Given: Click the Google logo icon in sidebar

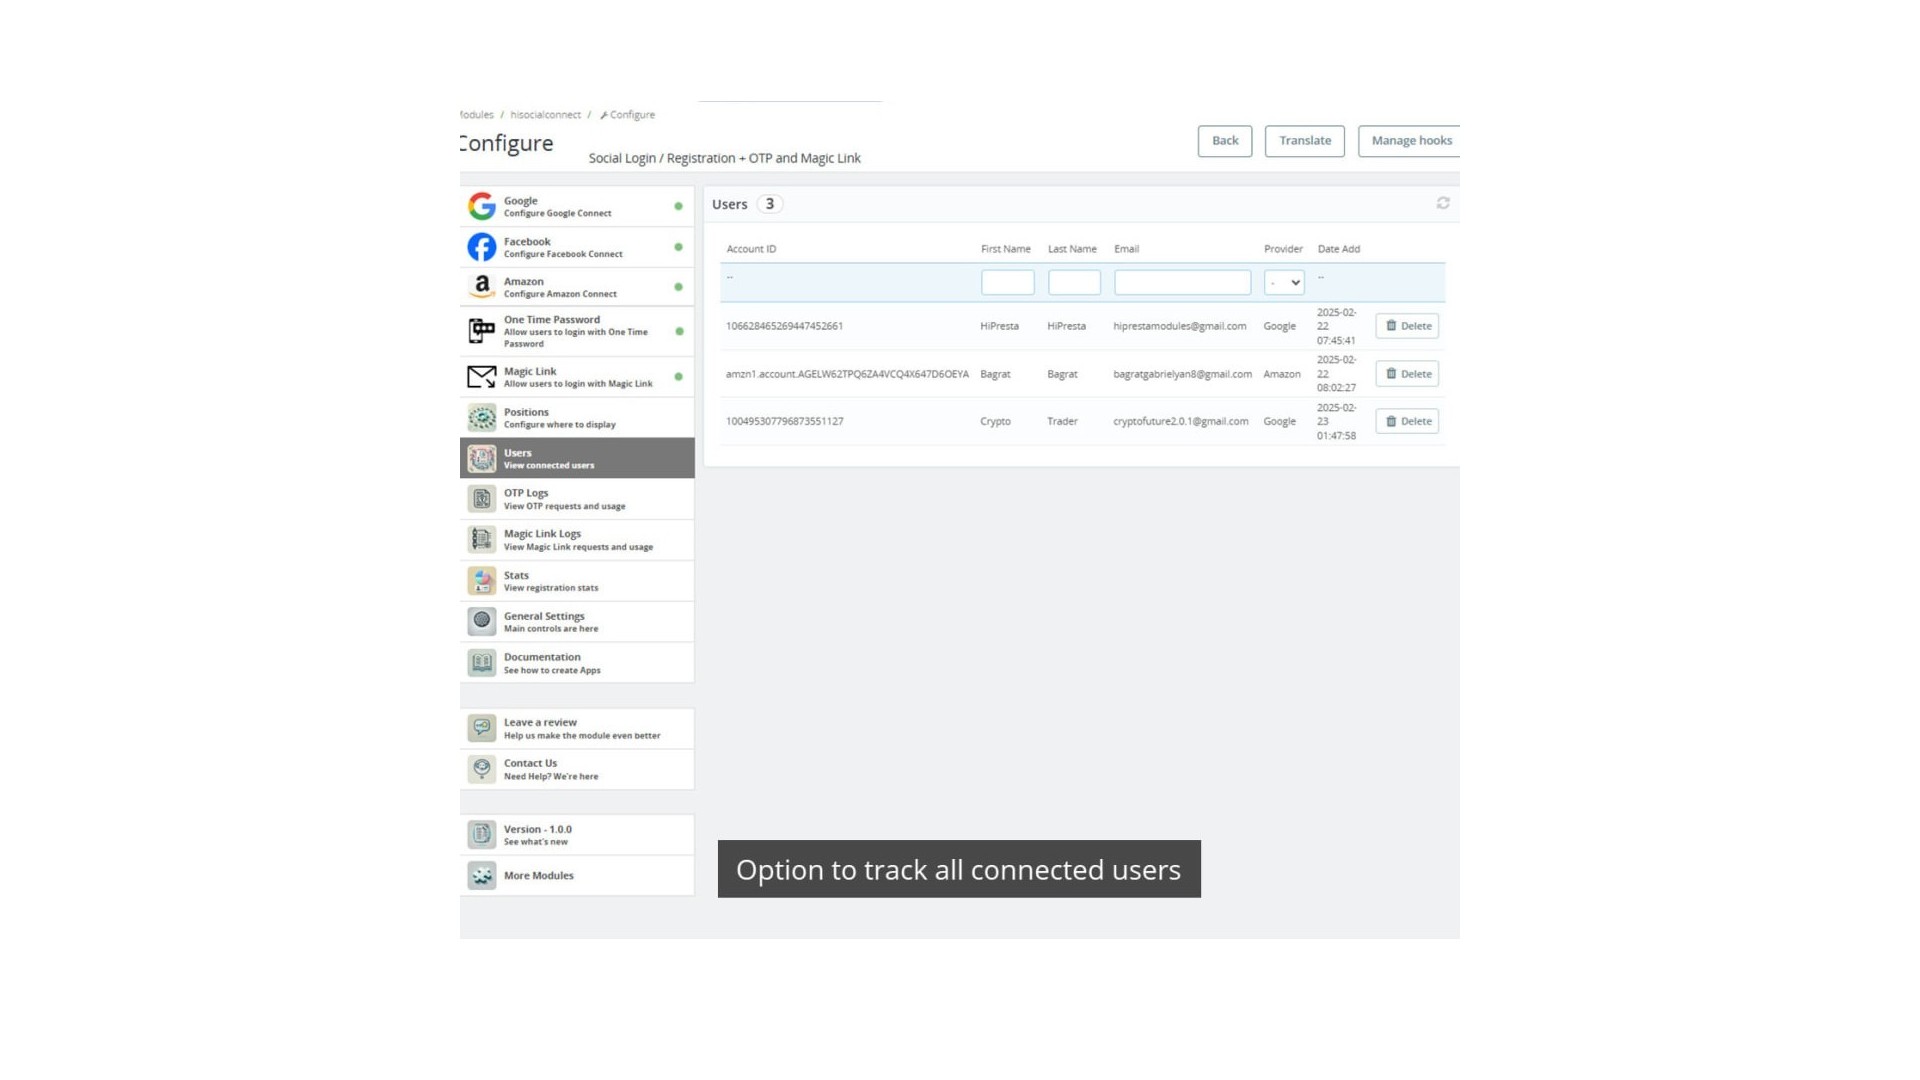Looking at the screenshot, I should 481,206.
